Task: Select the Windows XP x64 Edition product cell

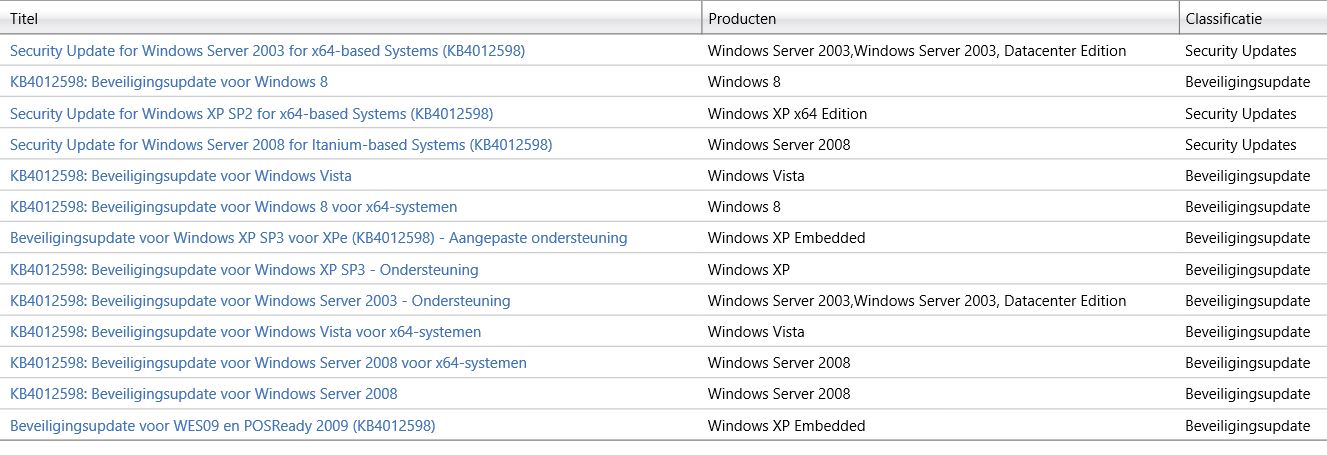Action: pos(787,113)
